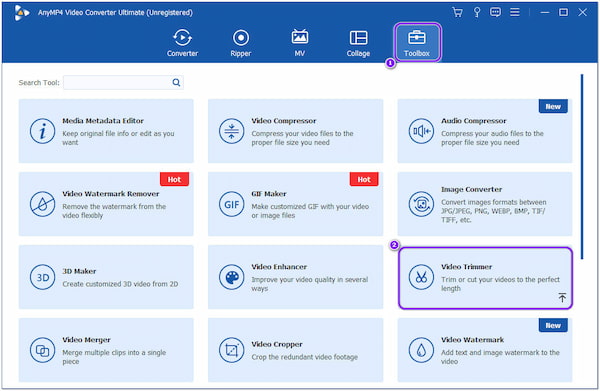The width and height of the screenshot is (600, 391).
Task: Open the hamburger menu icon
Action: pyautogui.click(x=515, y=12)
